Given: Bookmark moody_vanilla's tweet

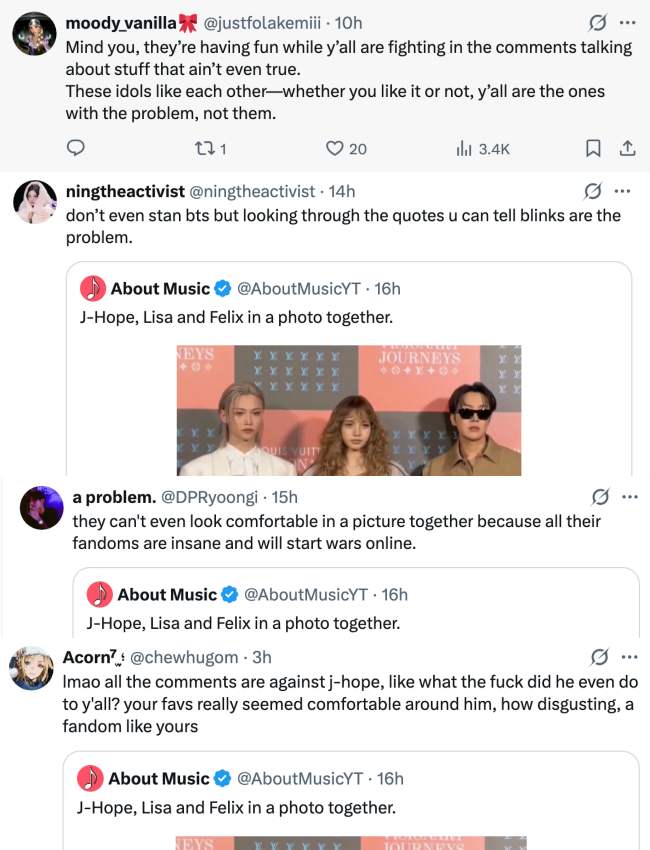Looking at the screenshot, I should pyautogui.click(x=592, y=148).
